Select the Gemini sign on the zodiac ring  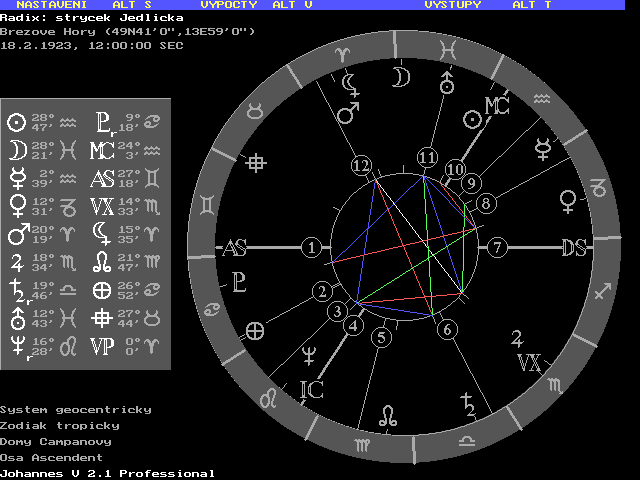pyautogui.click(x=208, y=205)
